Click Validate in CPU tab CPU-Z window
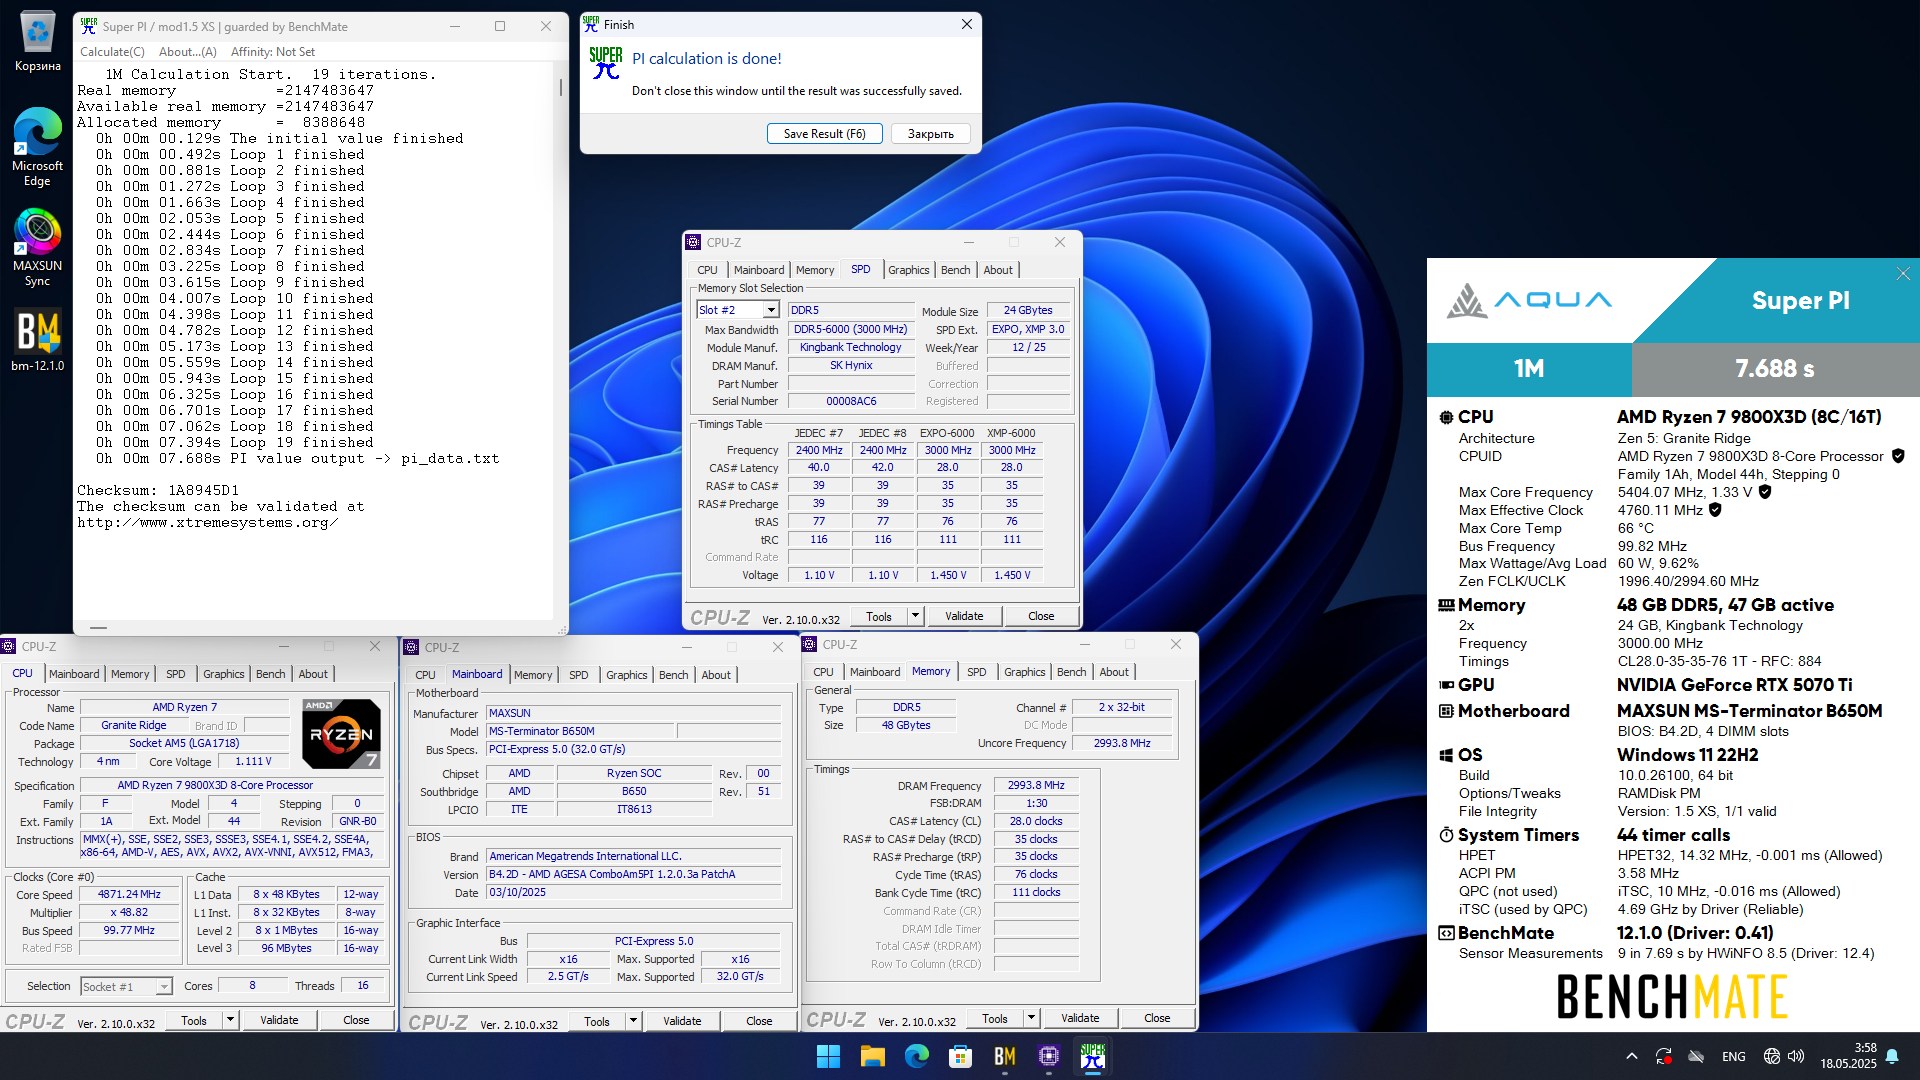 (279, 1020)
